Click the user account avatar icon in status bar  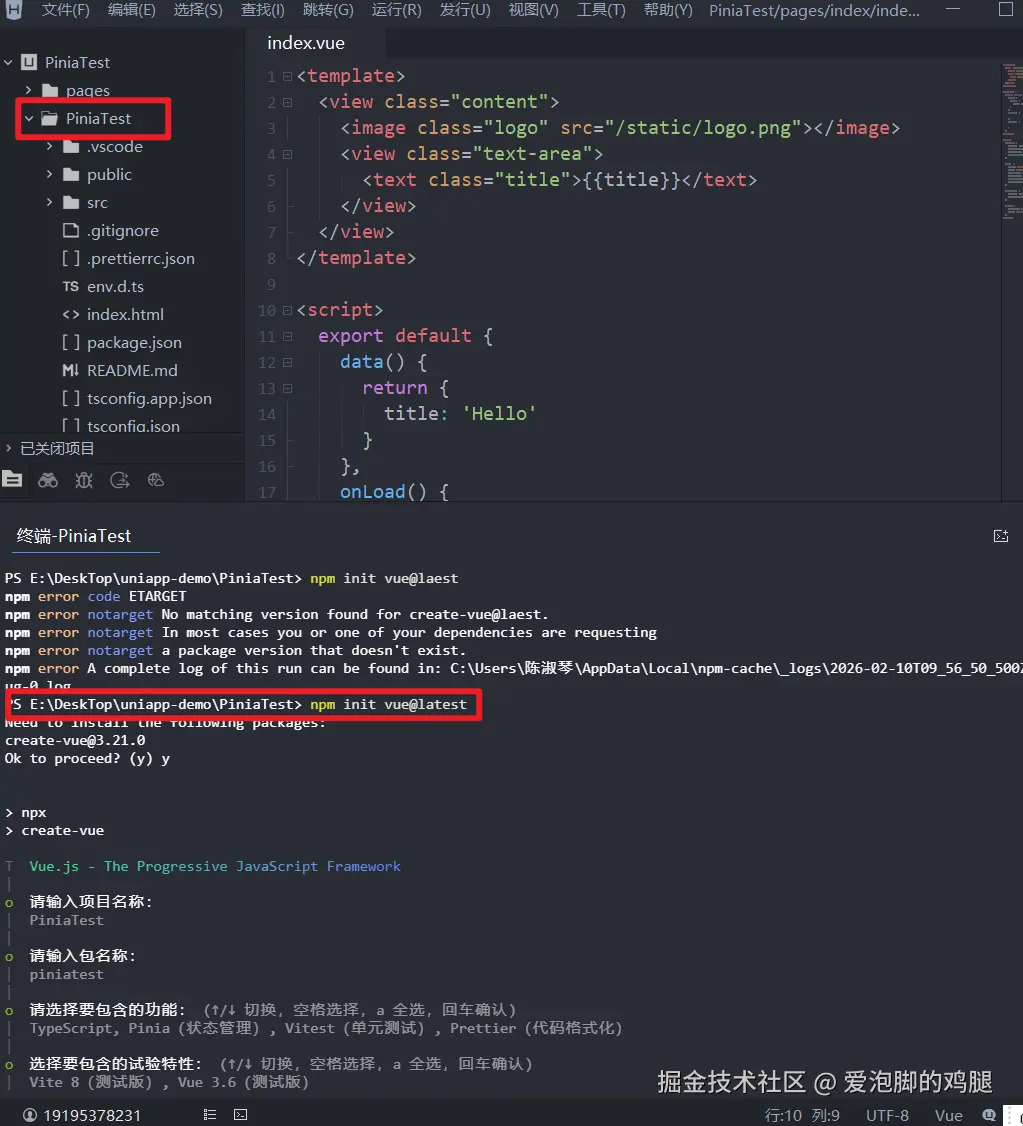(30, 1115)
